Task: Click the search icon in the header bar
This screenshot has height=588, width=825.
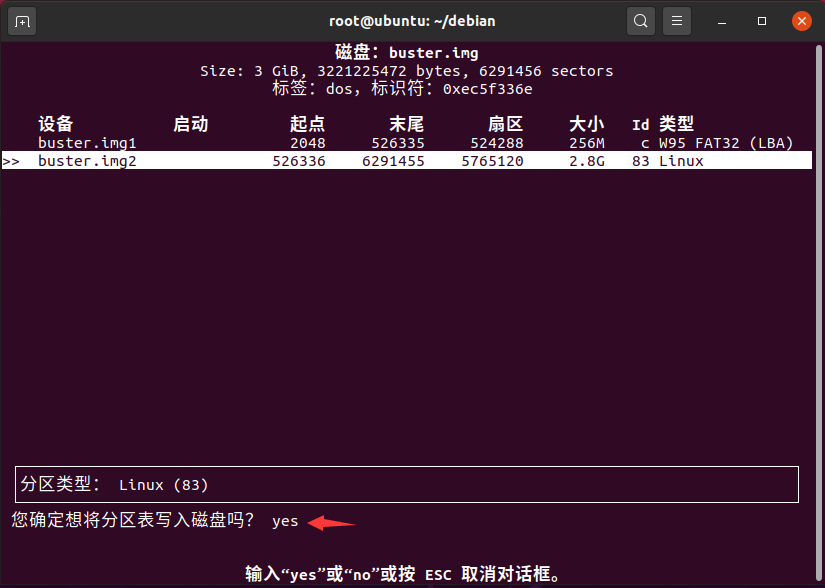Action: 640,21
